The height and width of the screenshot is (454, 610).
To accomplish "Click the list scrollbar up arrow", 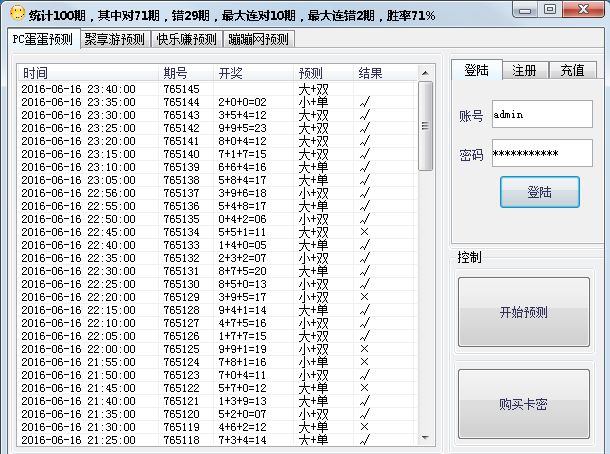I will click(425, 73).
